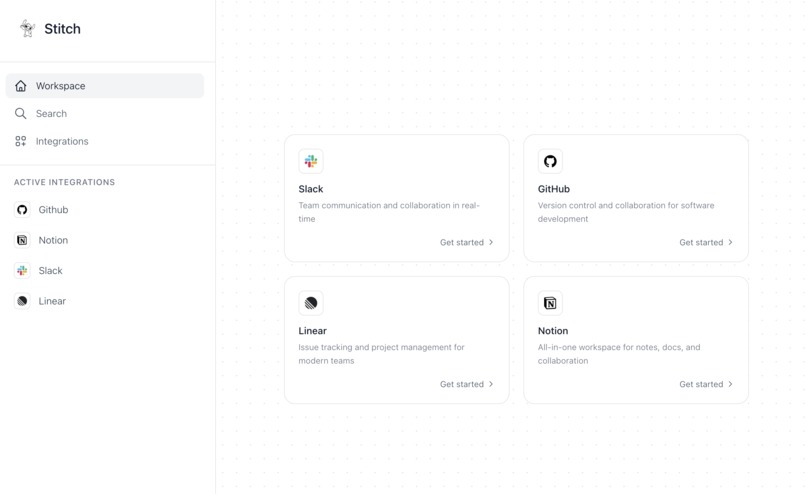The width and height of the screenshot is (806, 494).
Task: Click the Workspace home icon
Action: (21, 86)
